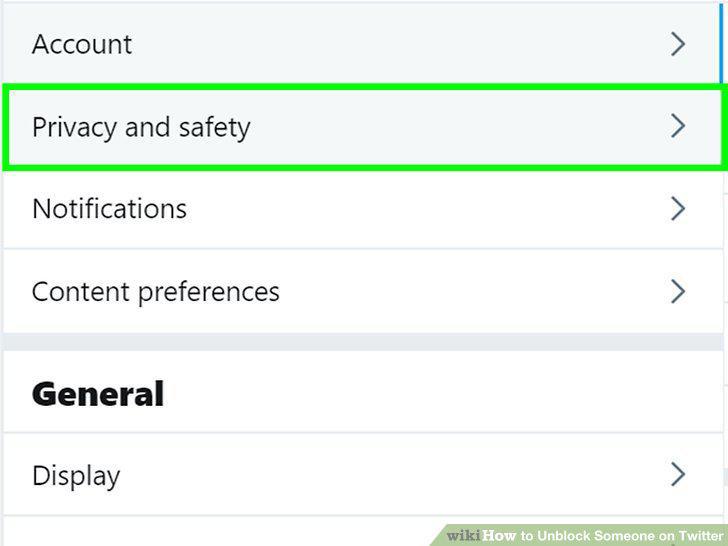
Task: Select the Account settings label
Action: click(82, 45)
